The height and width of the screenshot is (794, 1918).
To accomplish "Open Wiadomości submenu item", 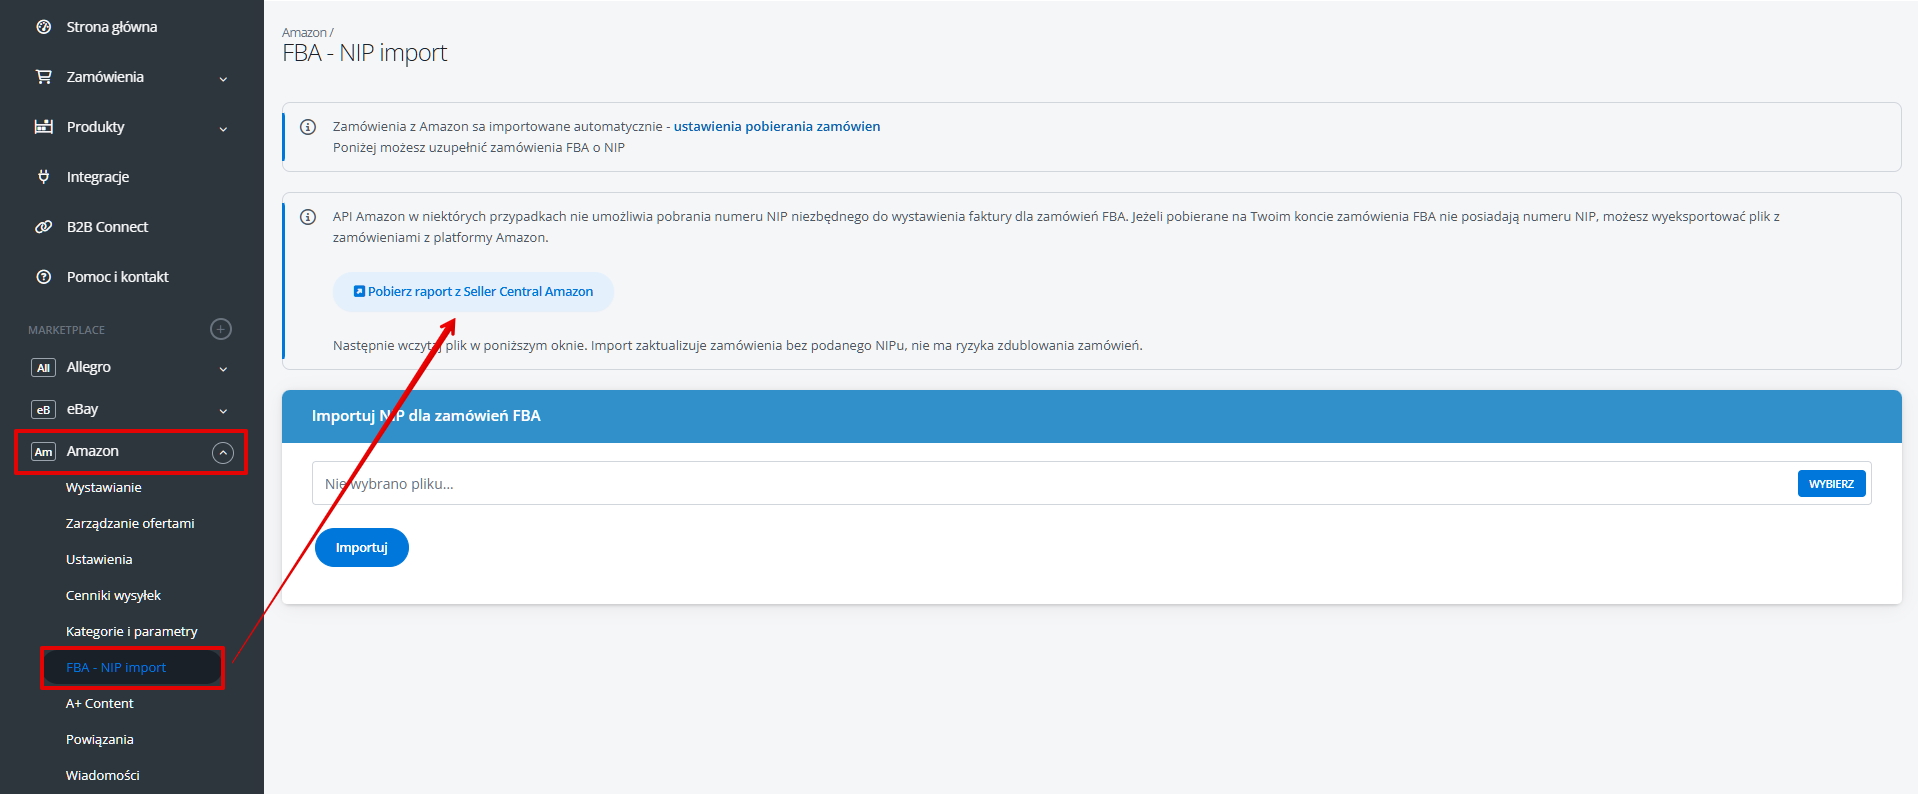I will [103, 776].
